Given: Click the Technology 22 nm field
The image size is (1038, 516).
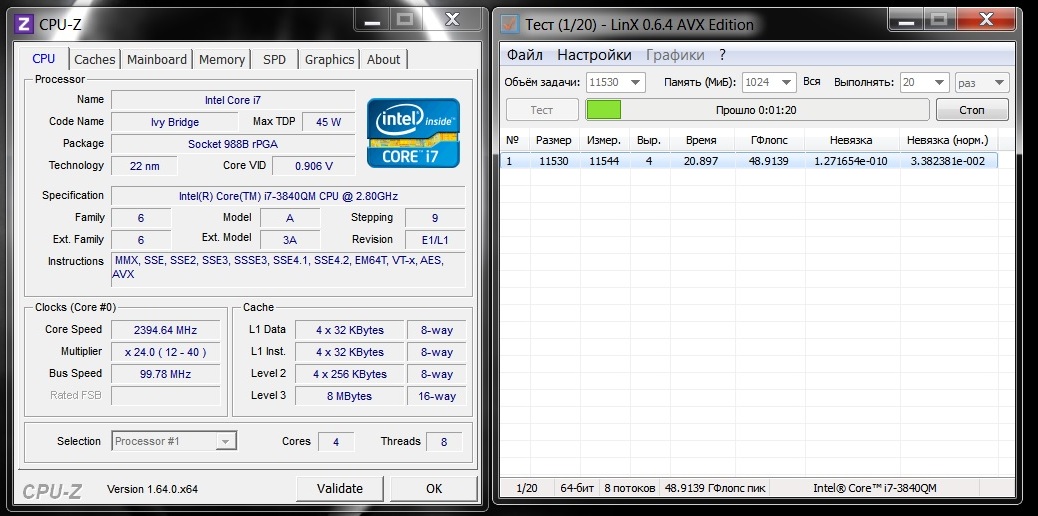Looking at the screenshot, I should click(144, 166).
